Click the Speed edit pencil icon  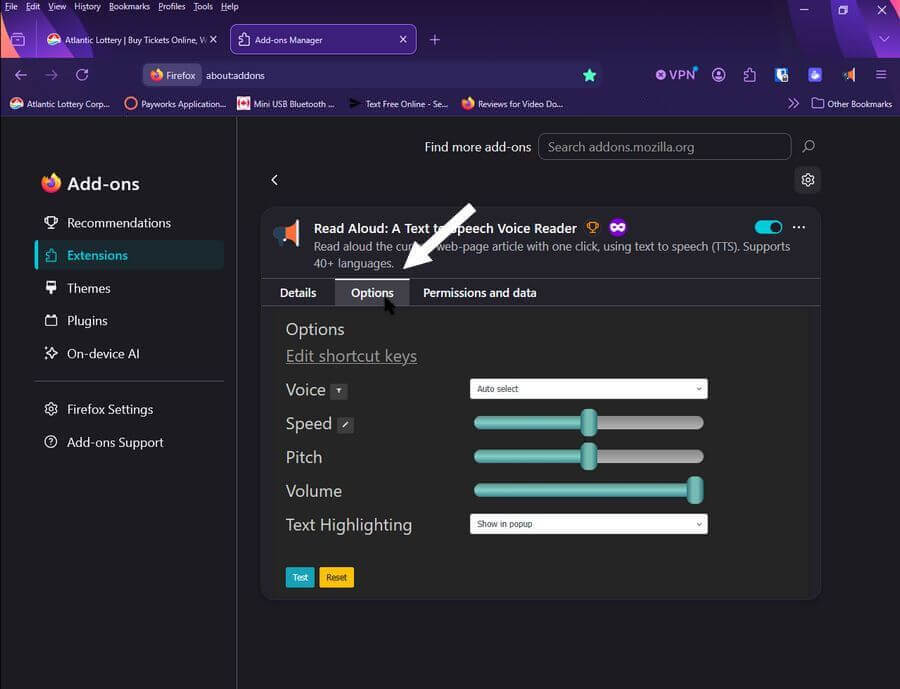(x=345, y=425)
